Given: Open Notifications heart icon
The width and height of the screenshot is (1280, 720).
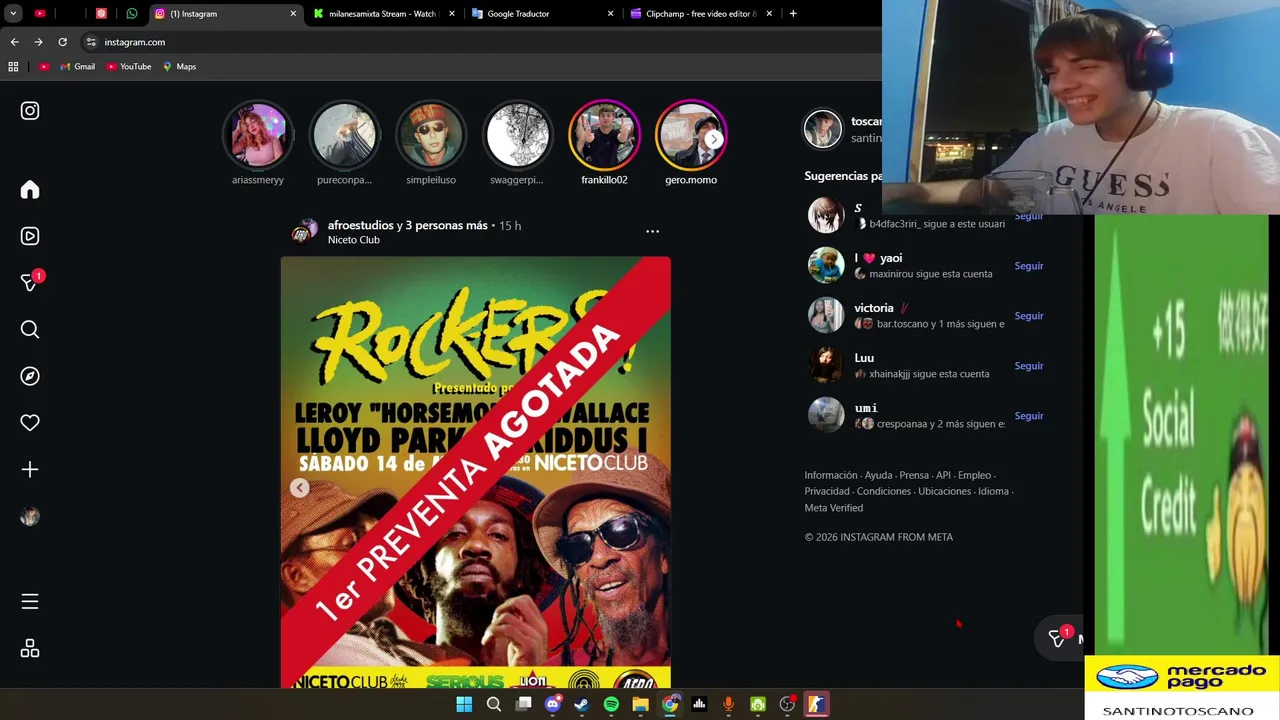Looking at the screenshot, I should click(30, 423).
